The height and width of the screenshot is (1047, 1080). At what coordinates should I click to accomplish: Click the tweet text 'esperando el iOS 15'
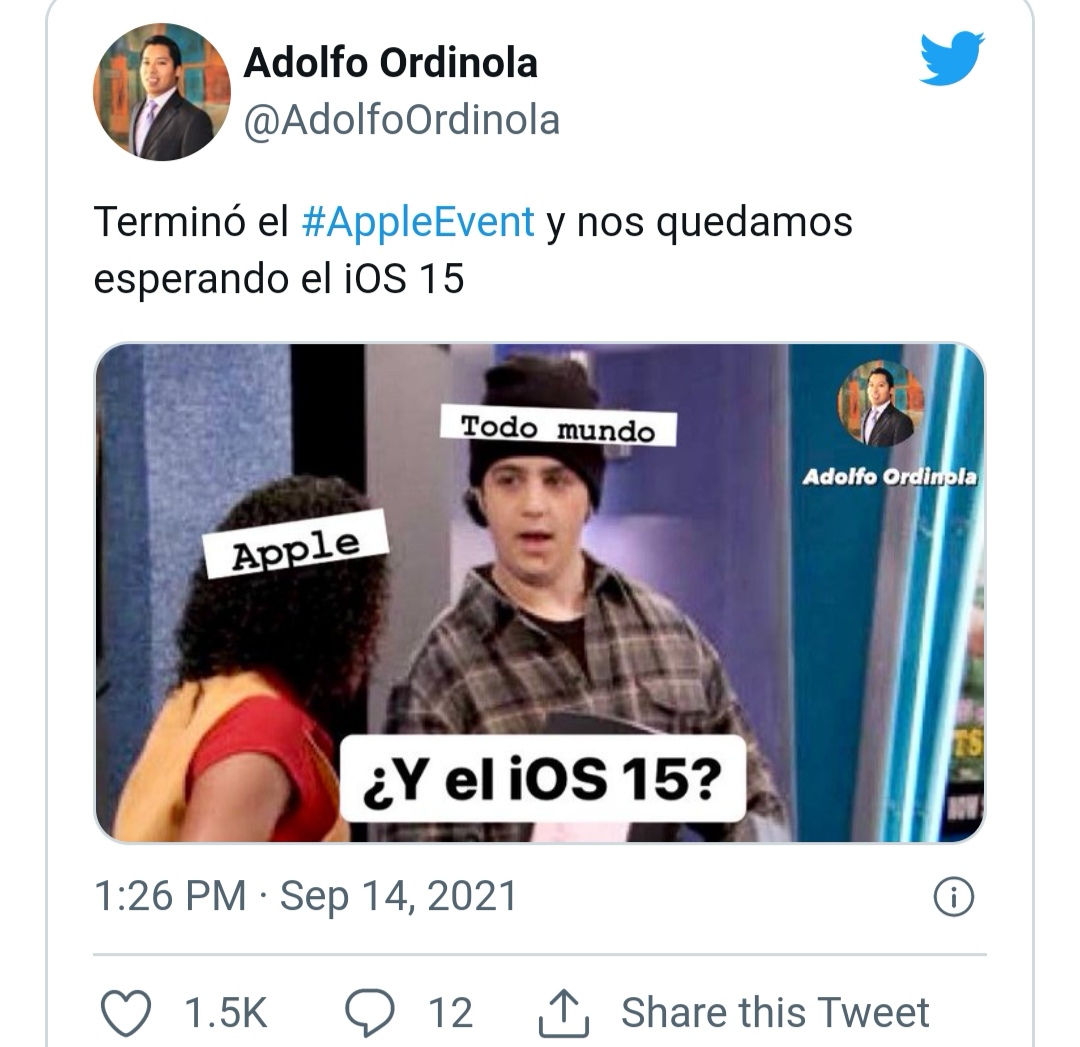point(279,279)
